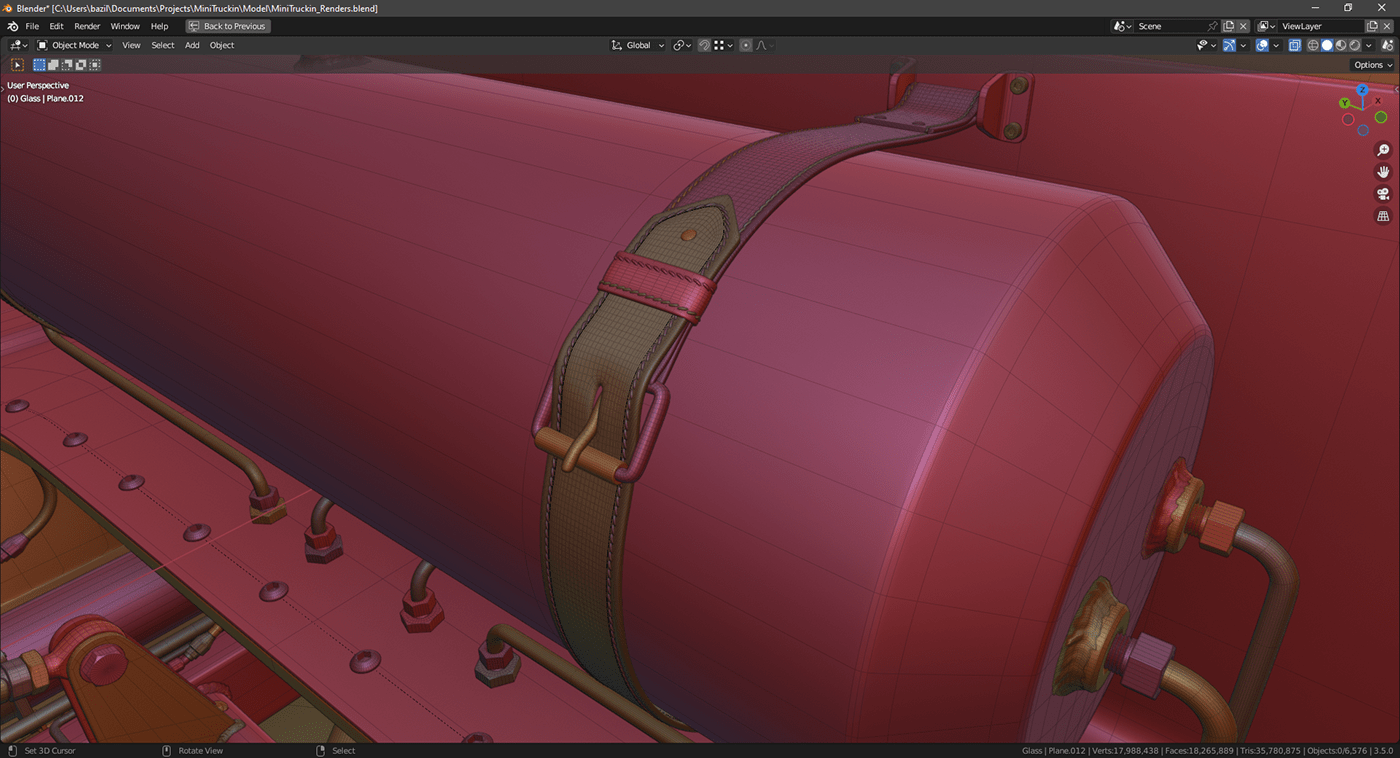Click the Z axis on navigation gizmo
The width and height of the screenshot is (1400, 758).
1361,90
